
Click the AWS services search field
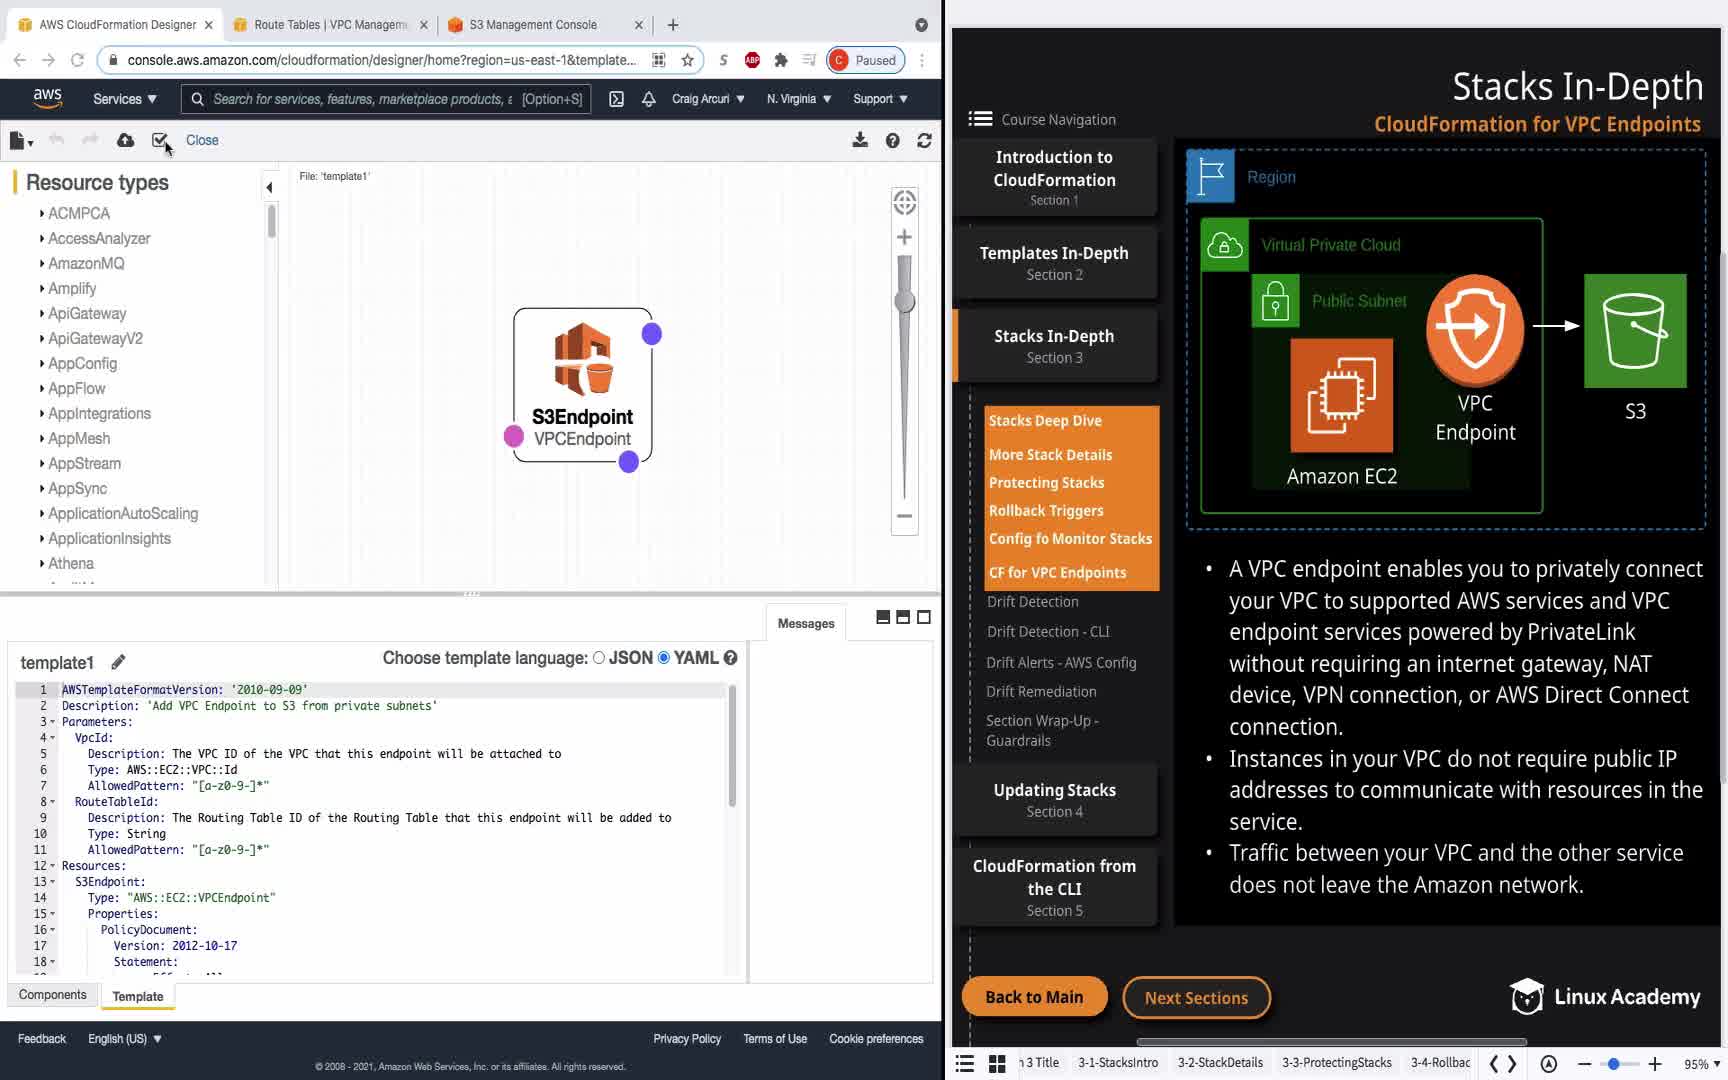386,99
